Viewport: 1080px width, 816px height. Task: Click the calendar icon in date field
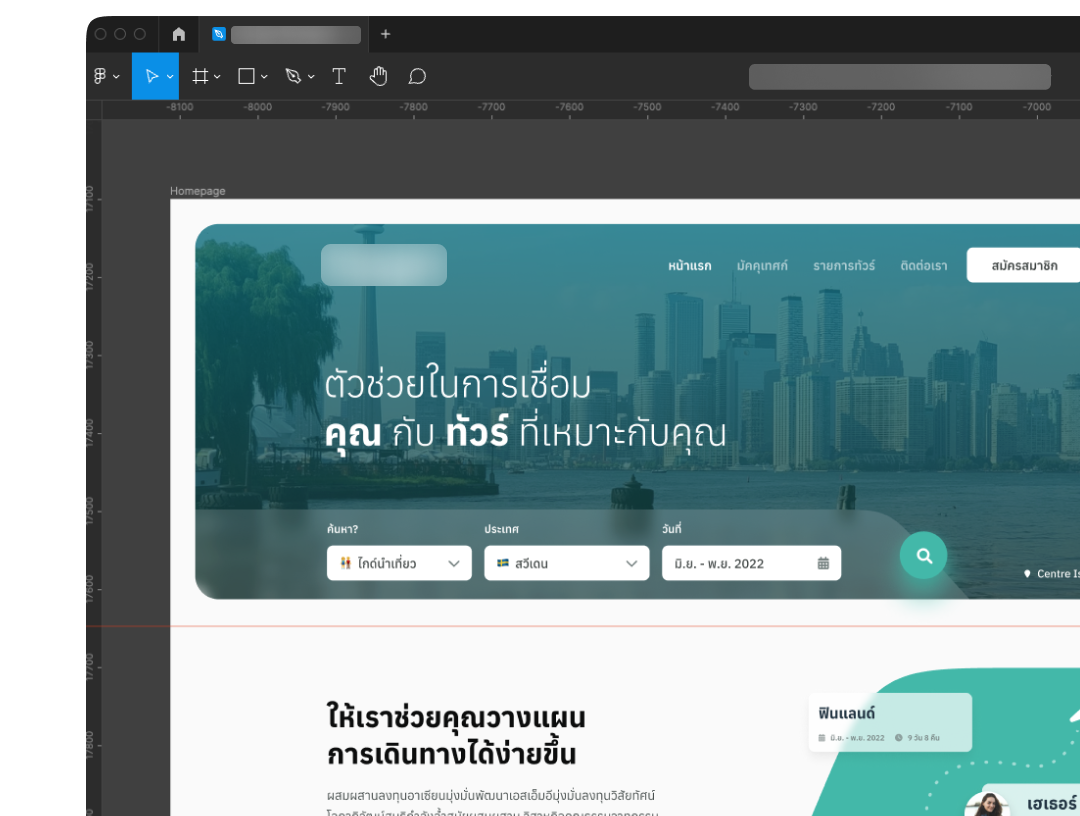click(823, 563)
